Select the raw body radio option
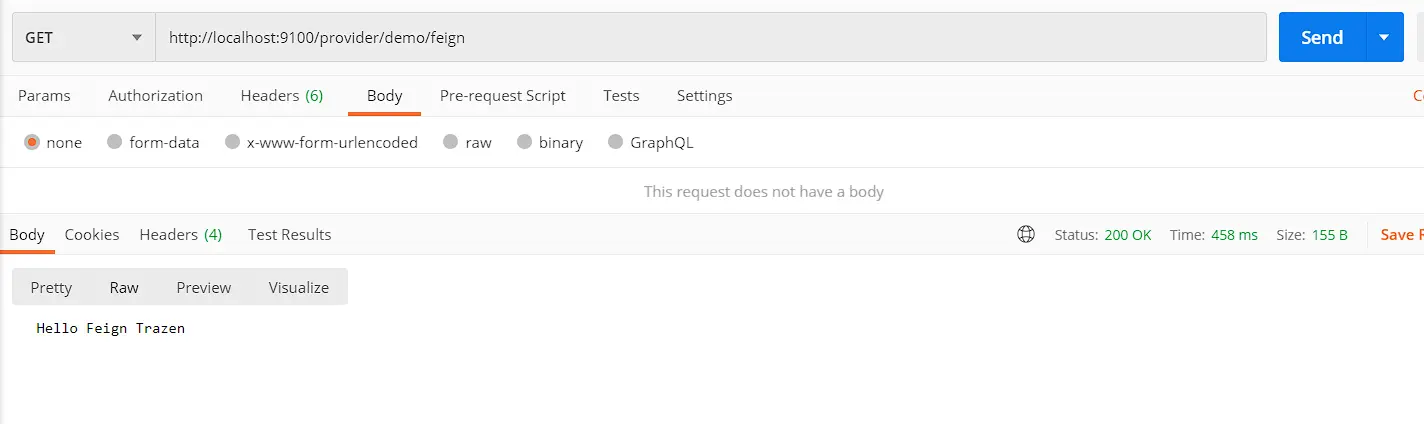 (x=451, y=143)
